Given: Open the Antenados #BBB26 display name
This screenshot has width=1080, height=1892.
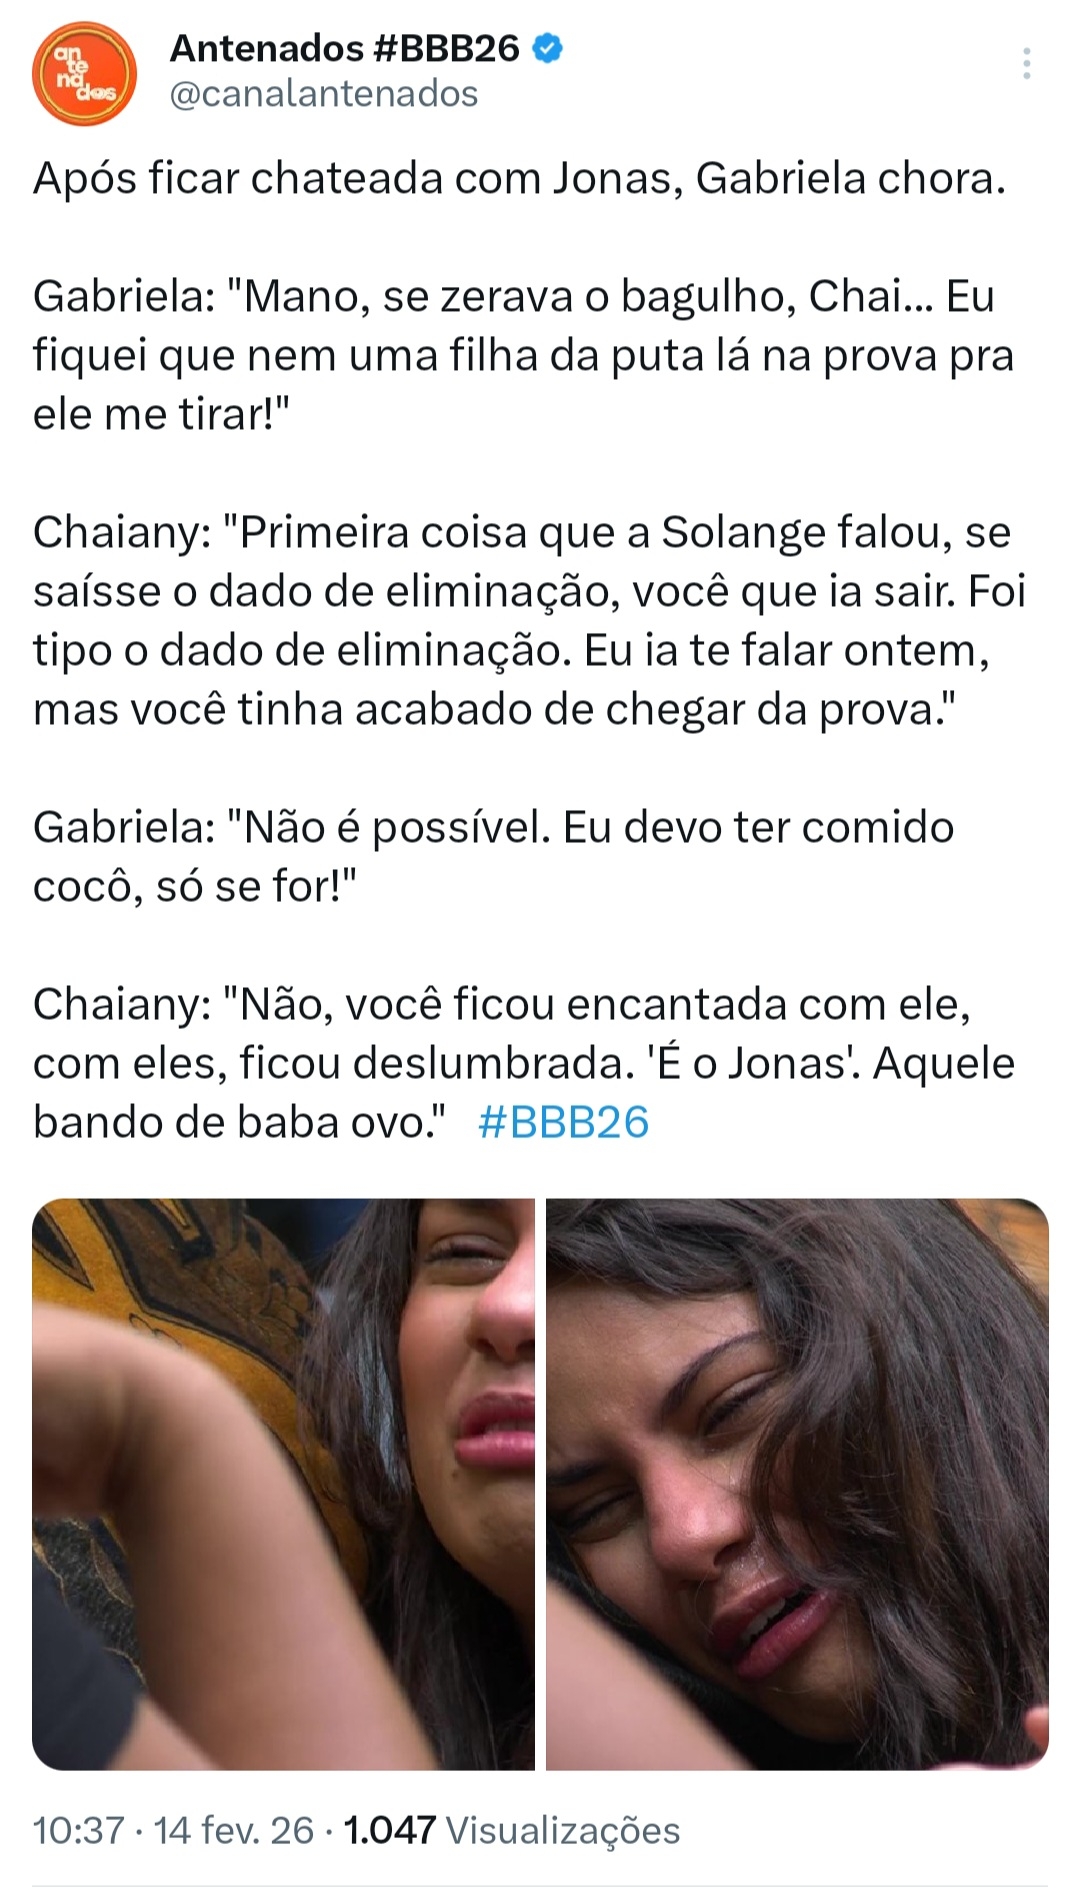Looking at the screenshot, I should pos(345,48).
